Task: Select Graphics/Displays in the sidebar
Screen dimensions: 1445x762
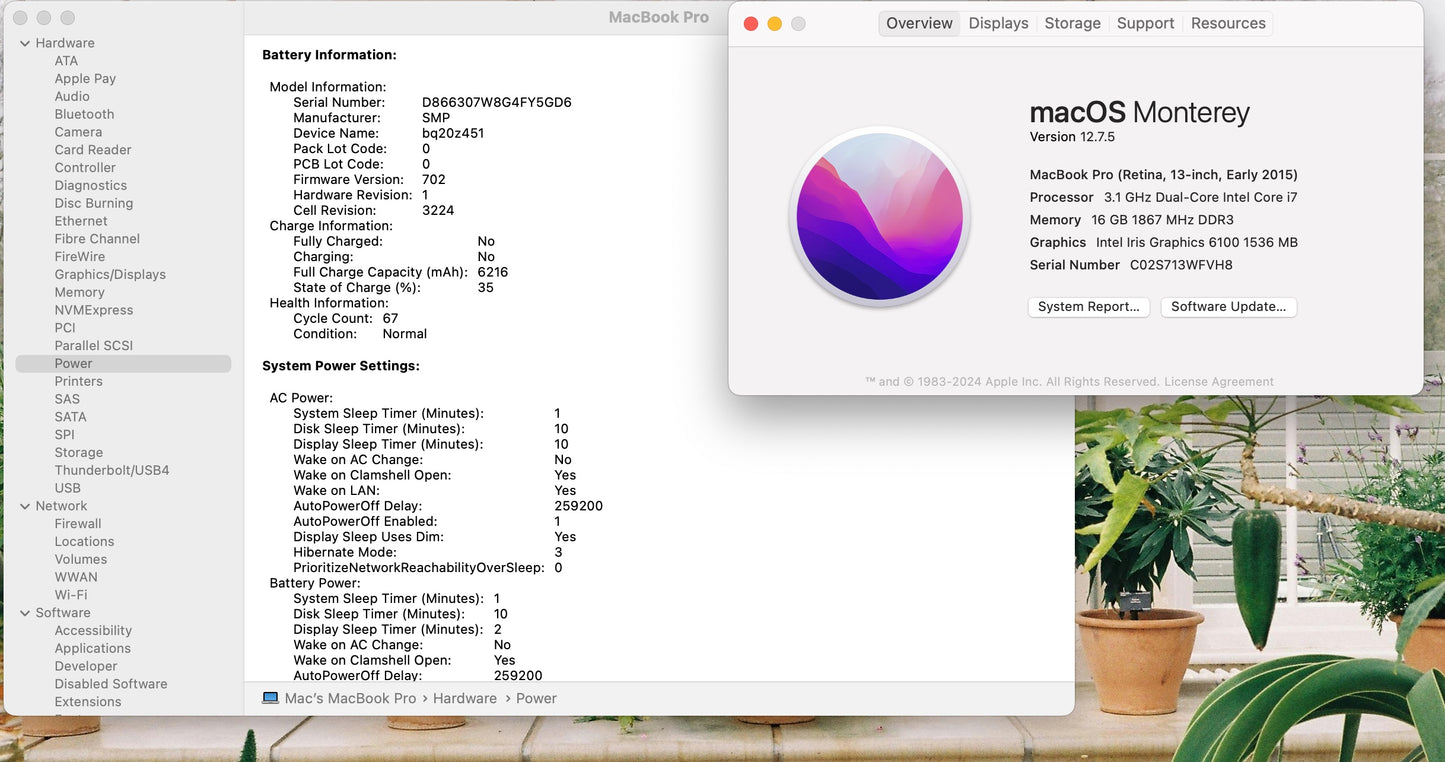Action: tap(110, 274)
